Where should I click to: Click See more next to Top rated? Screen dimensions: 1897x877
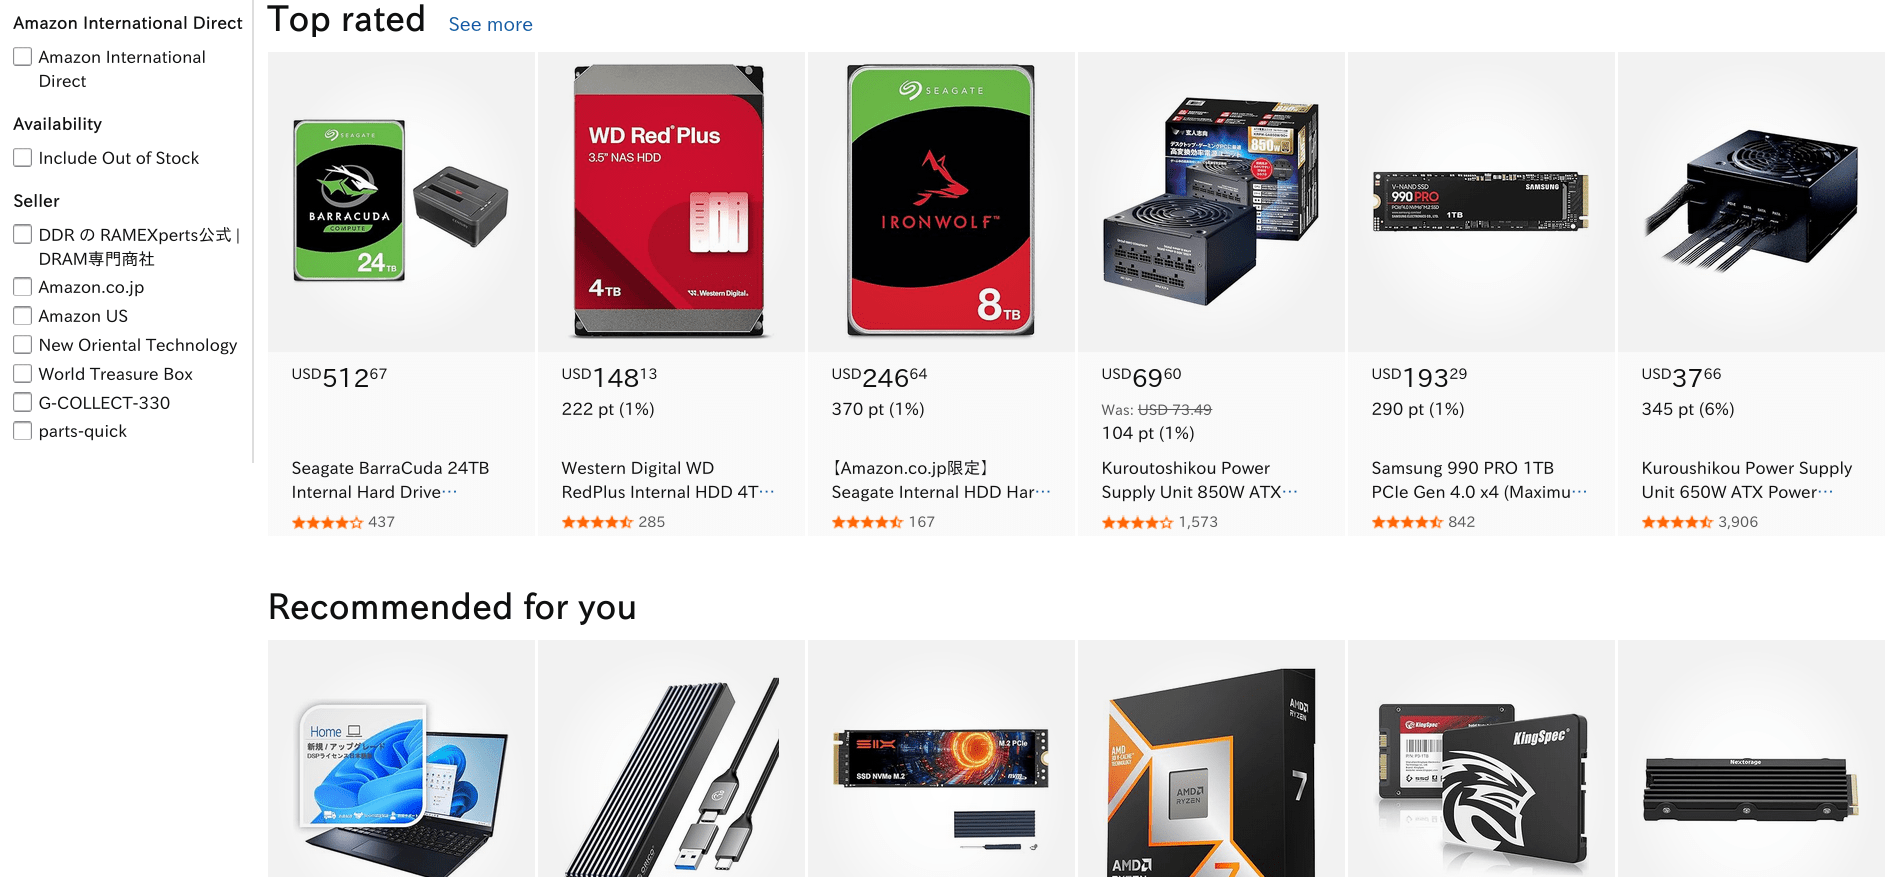[490, 24]
